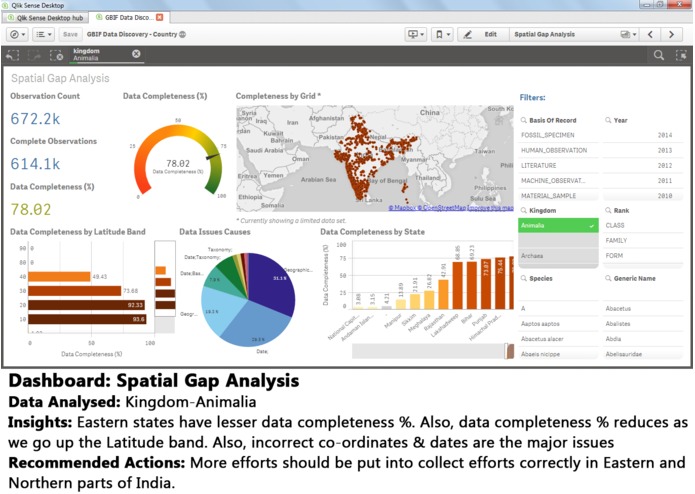Select year 2013
Viewport: 695px width, 494px height.
[x=643, y=150]
